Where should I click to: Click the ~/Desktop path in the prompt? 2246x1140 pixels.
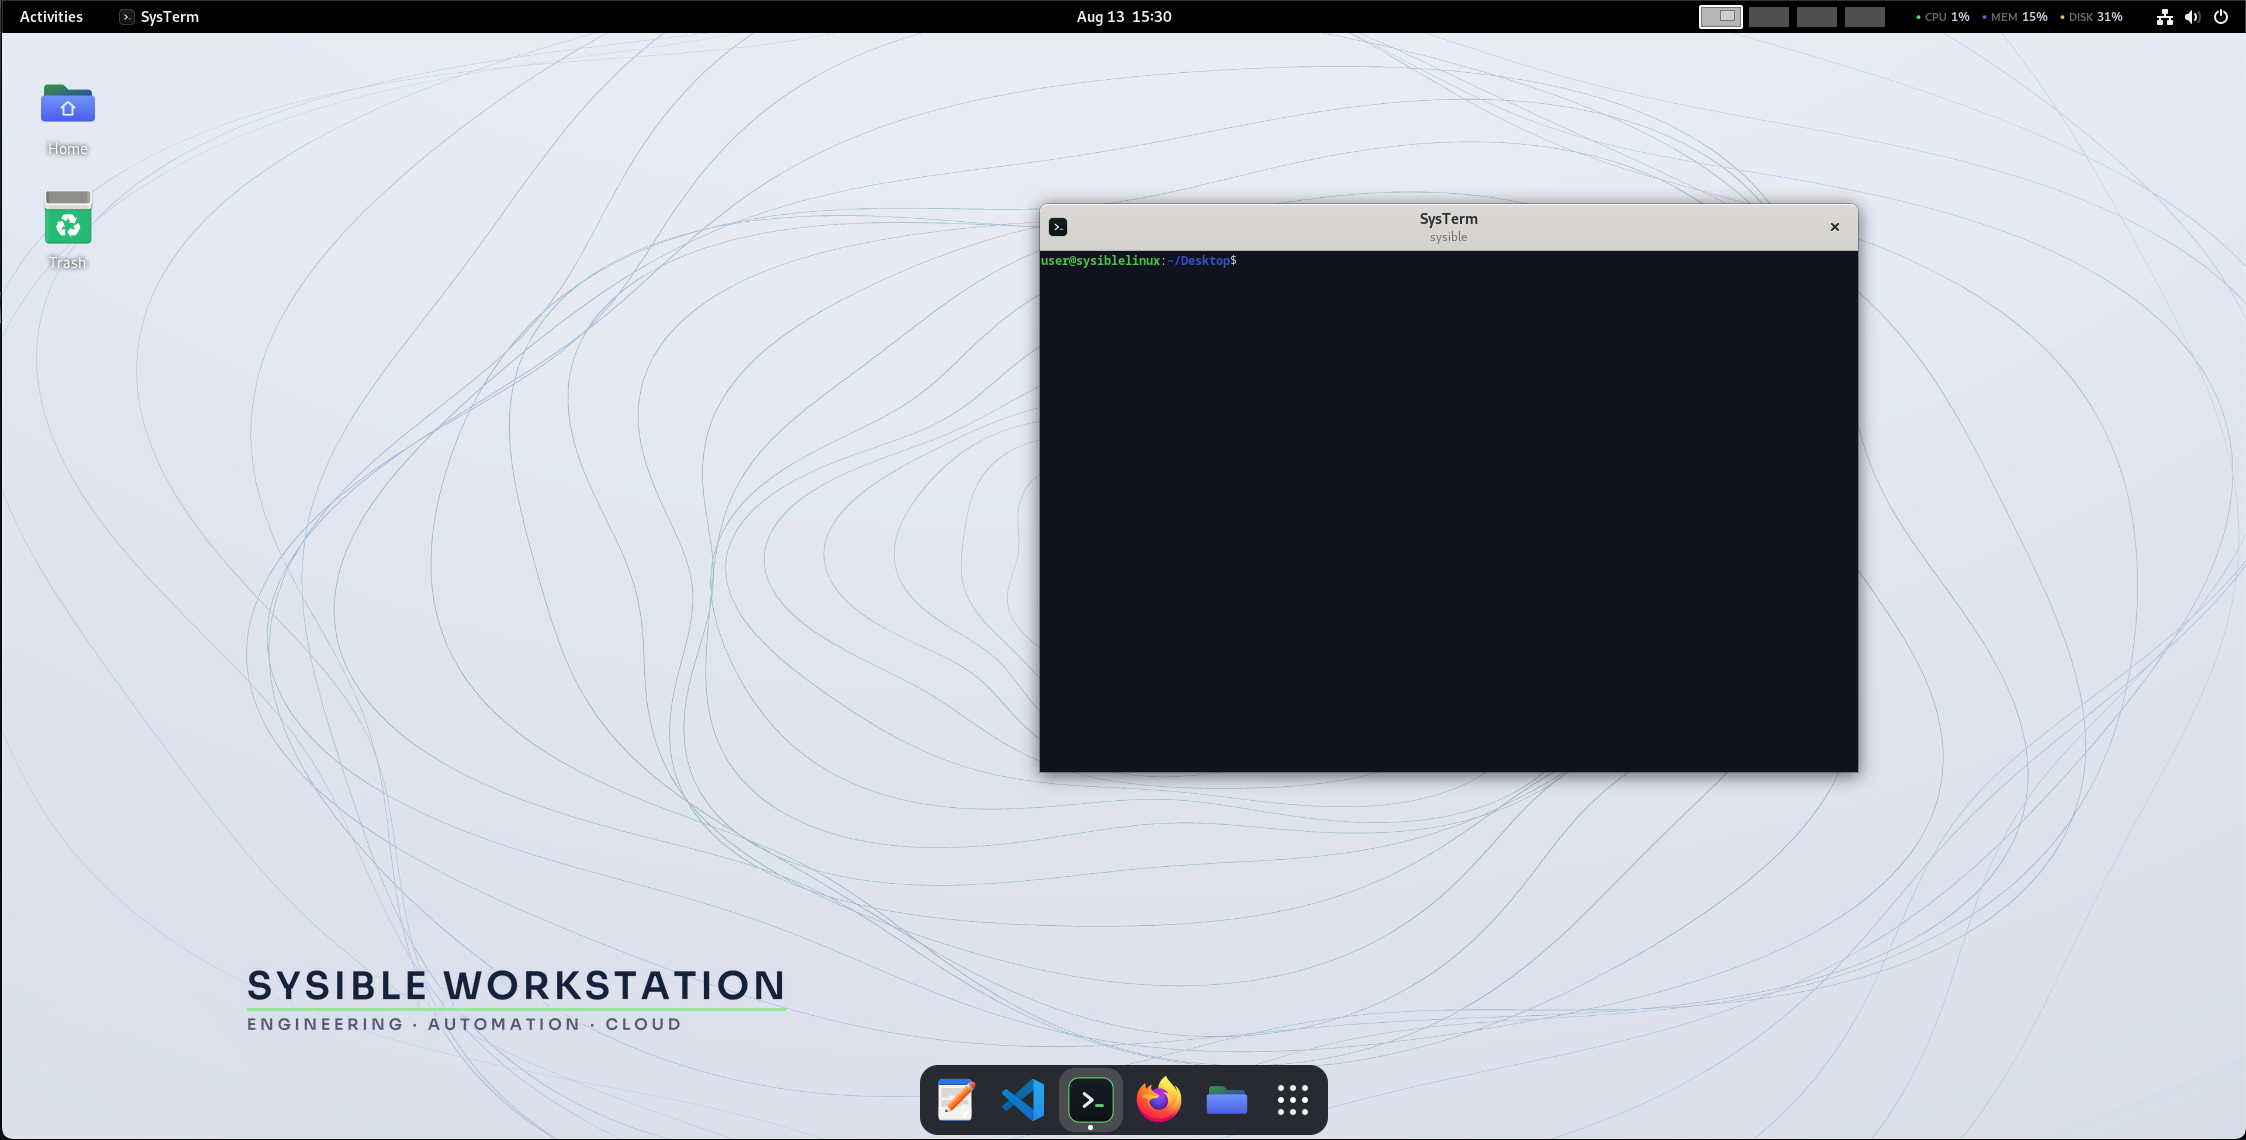(x=1198, y=261)
